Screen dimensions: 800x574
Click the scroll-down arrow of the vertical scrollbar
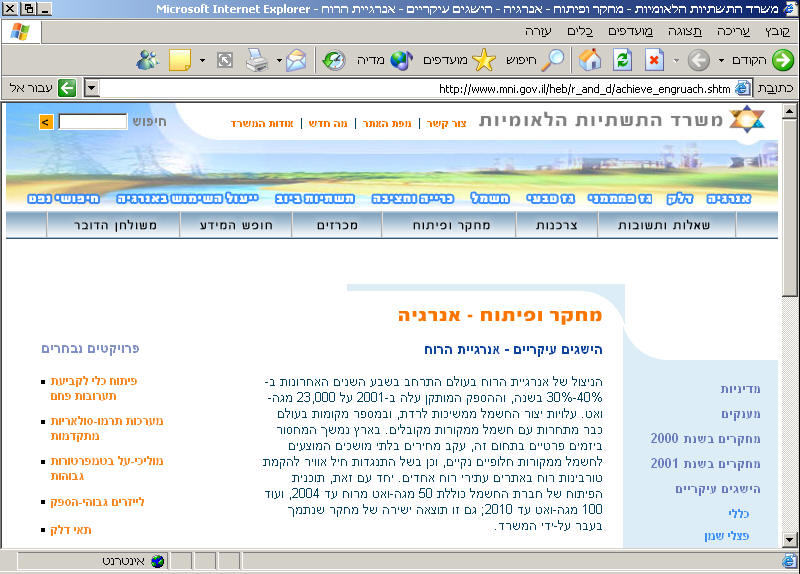[789, 541]
